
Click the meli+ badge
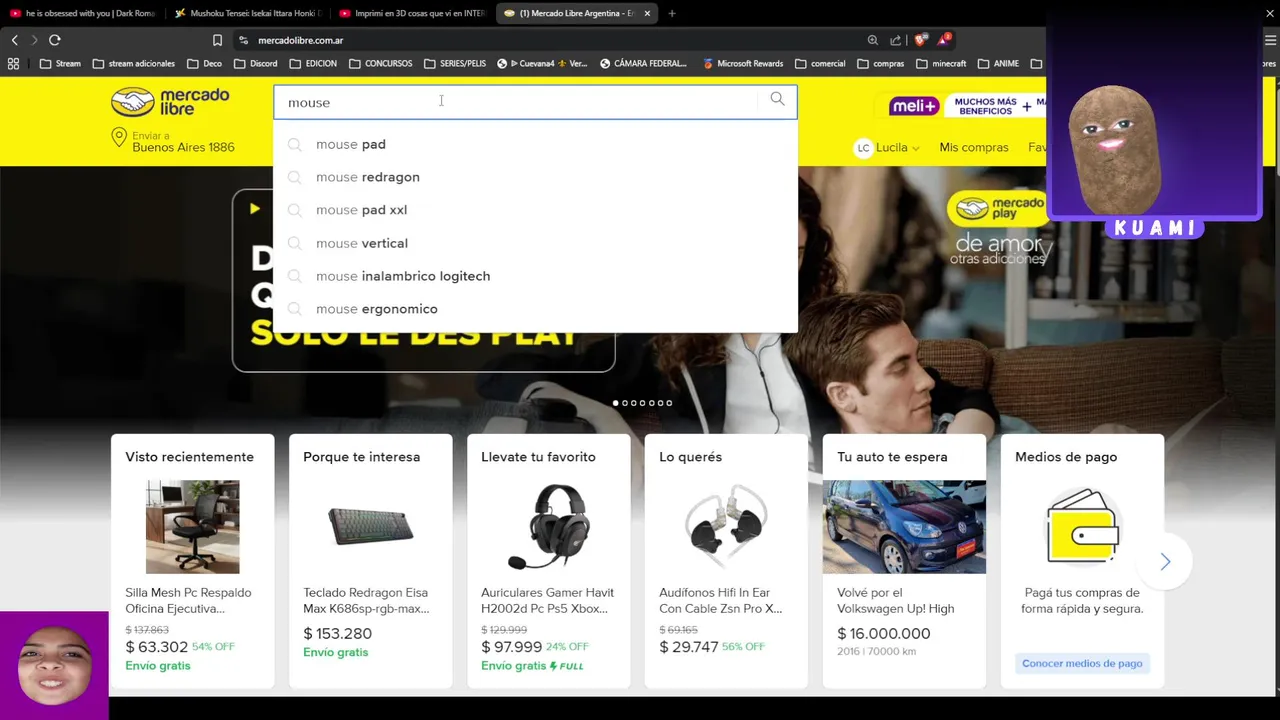[x=914, y=106]
